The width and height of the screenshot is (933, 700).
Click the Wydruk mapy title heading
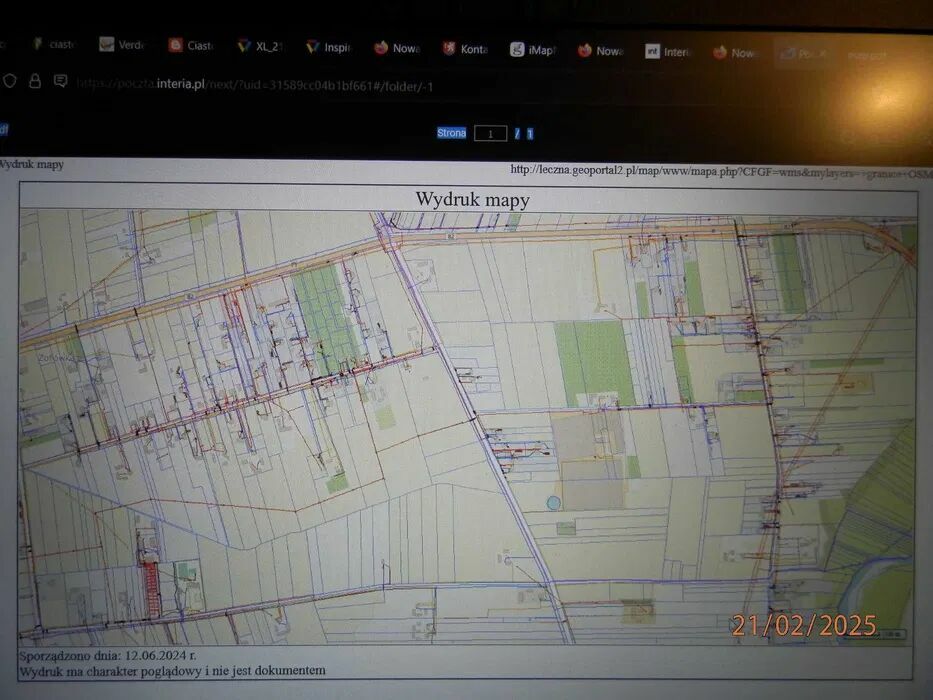click(472, 199)
